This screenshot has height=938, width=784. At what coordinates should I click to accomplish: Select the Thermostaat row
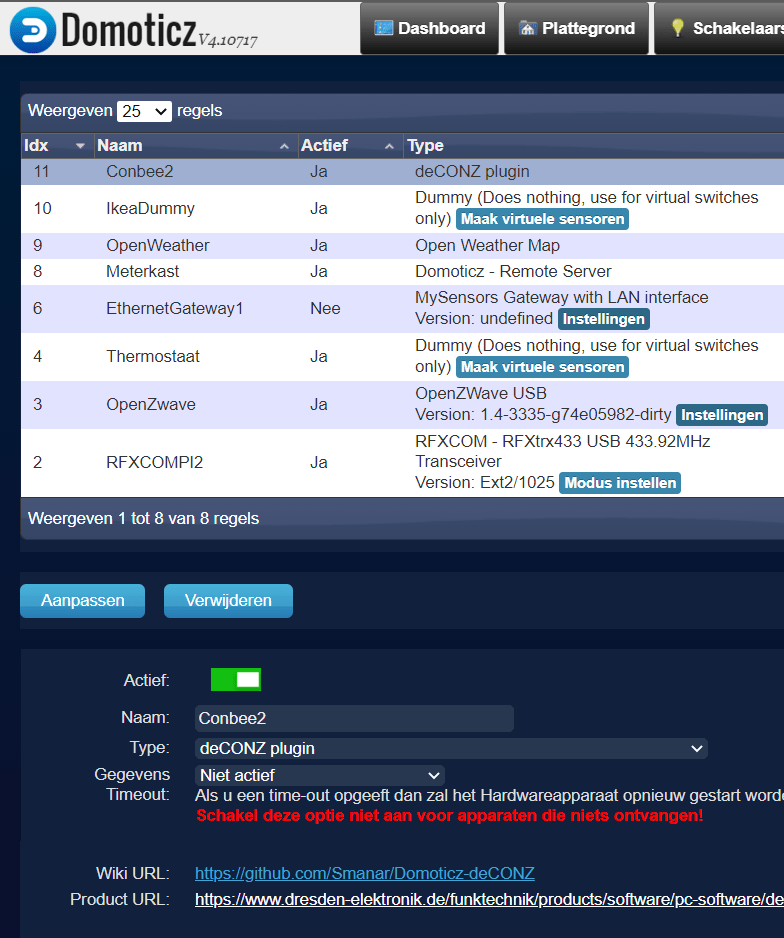tap(402, 357)
